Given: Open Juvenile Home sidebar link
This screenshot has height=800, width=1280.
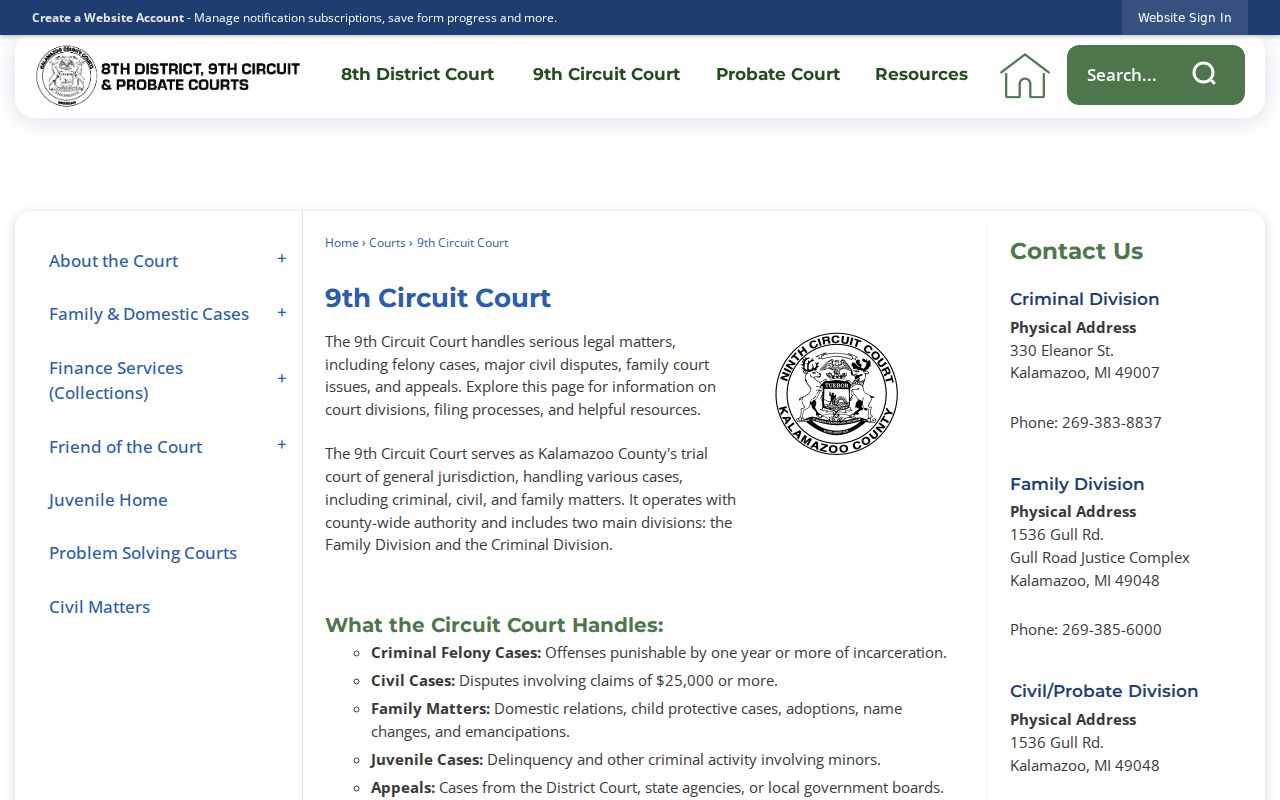Looking at the screenshot, I should pos(108,500).
